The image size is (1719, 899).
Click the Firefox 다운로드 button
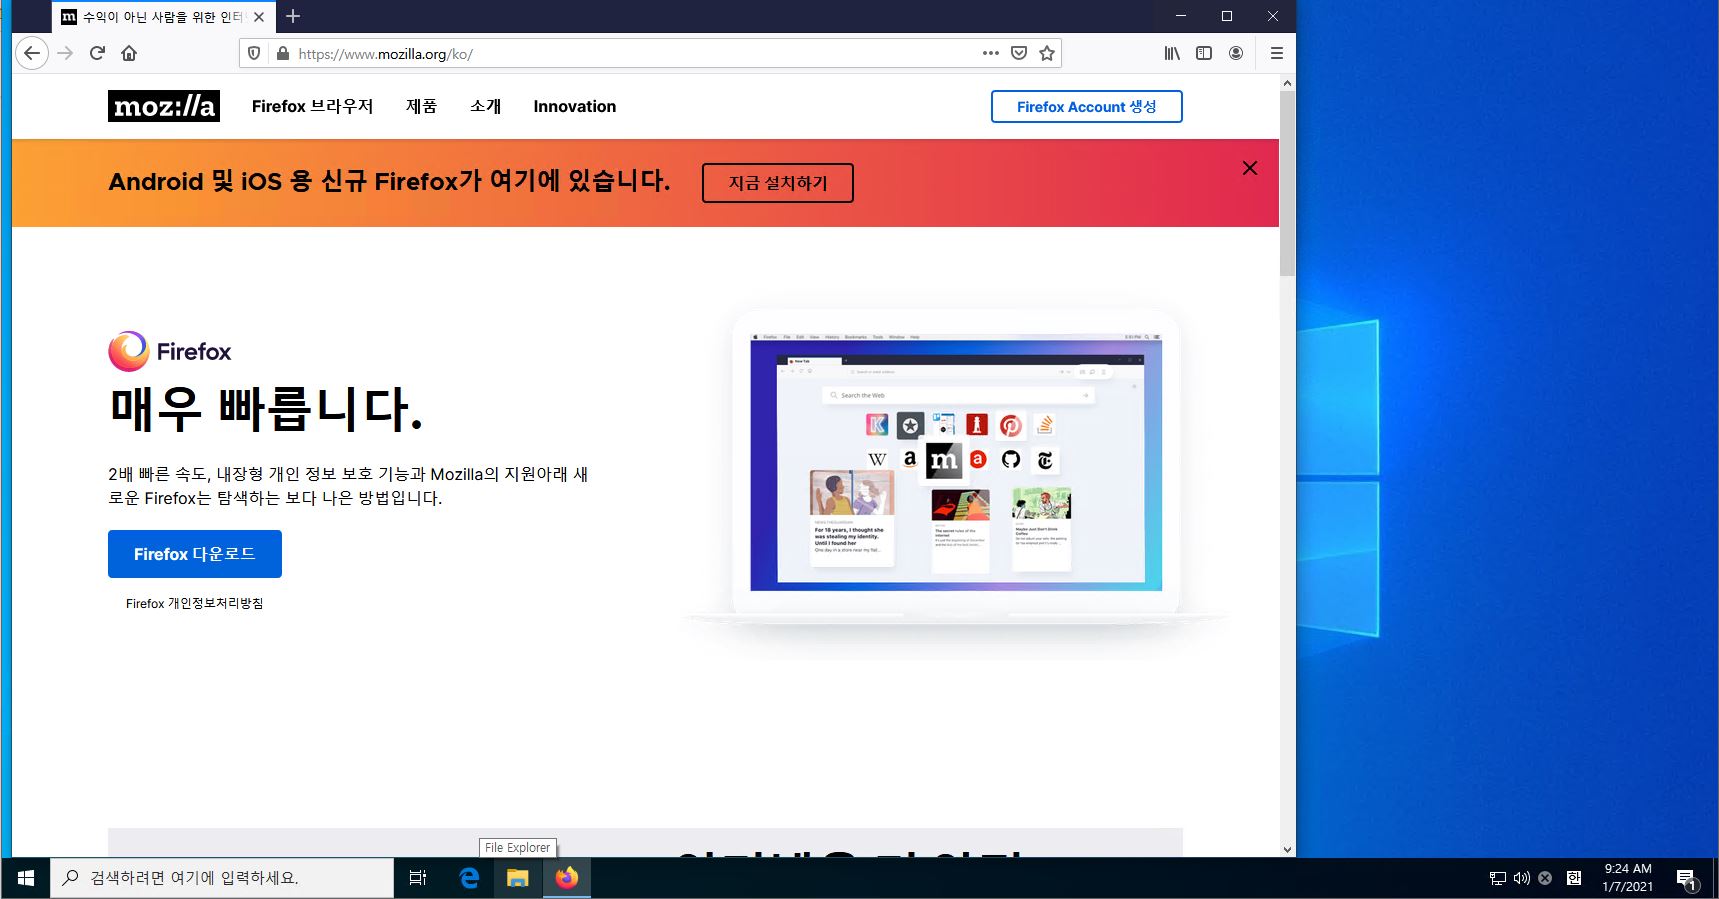[x=195, y=554]
